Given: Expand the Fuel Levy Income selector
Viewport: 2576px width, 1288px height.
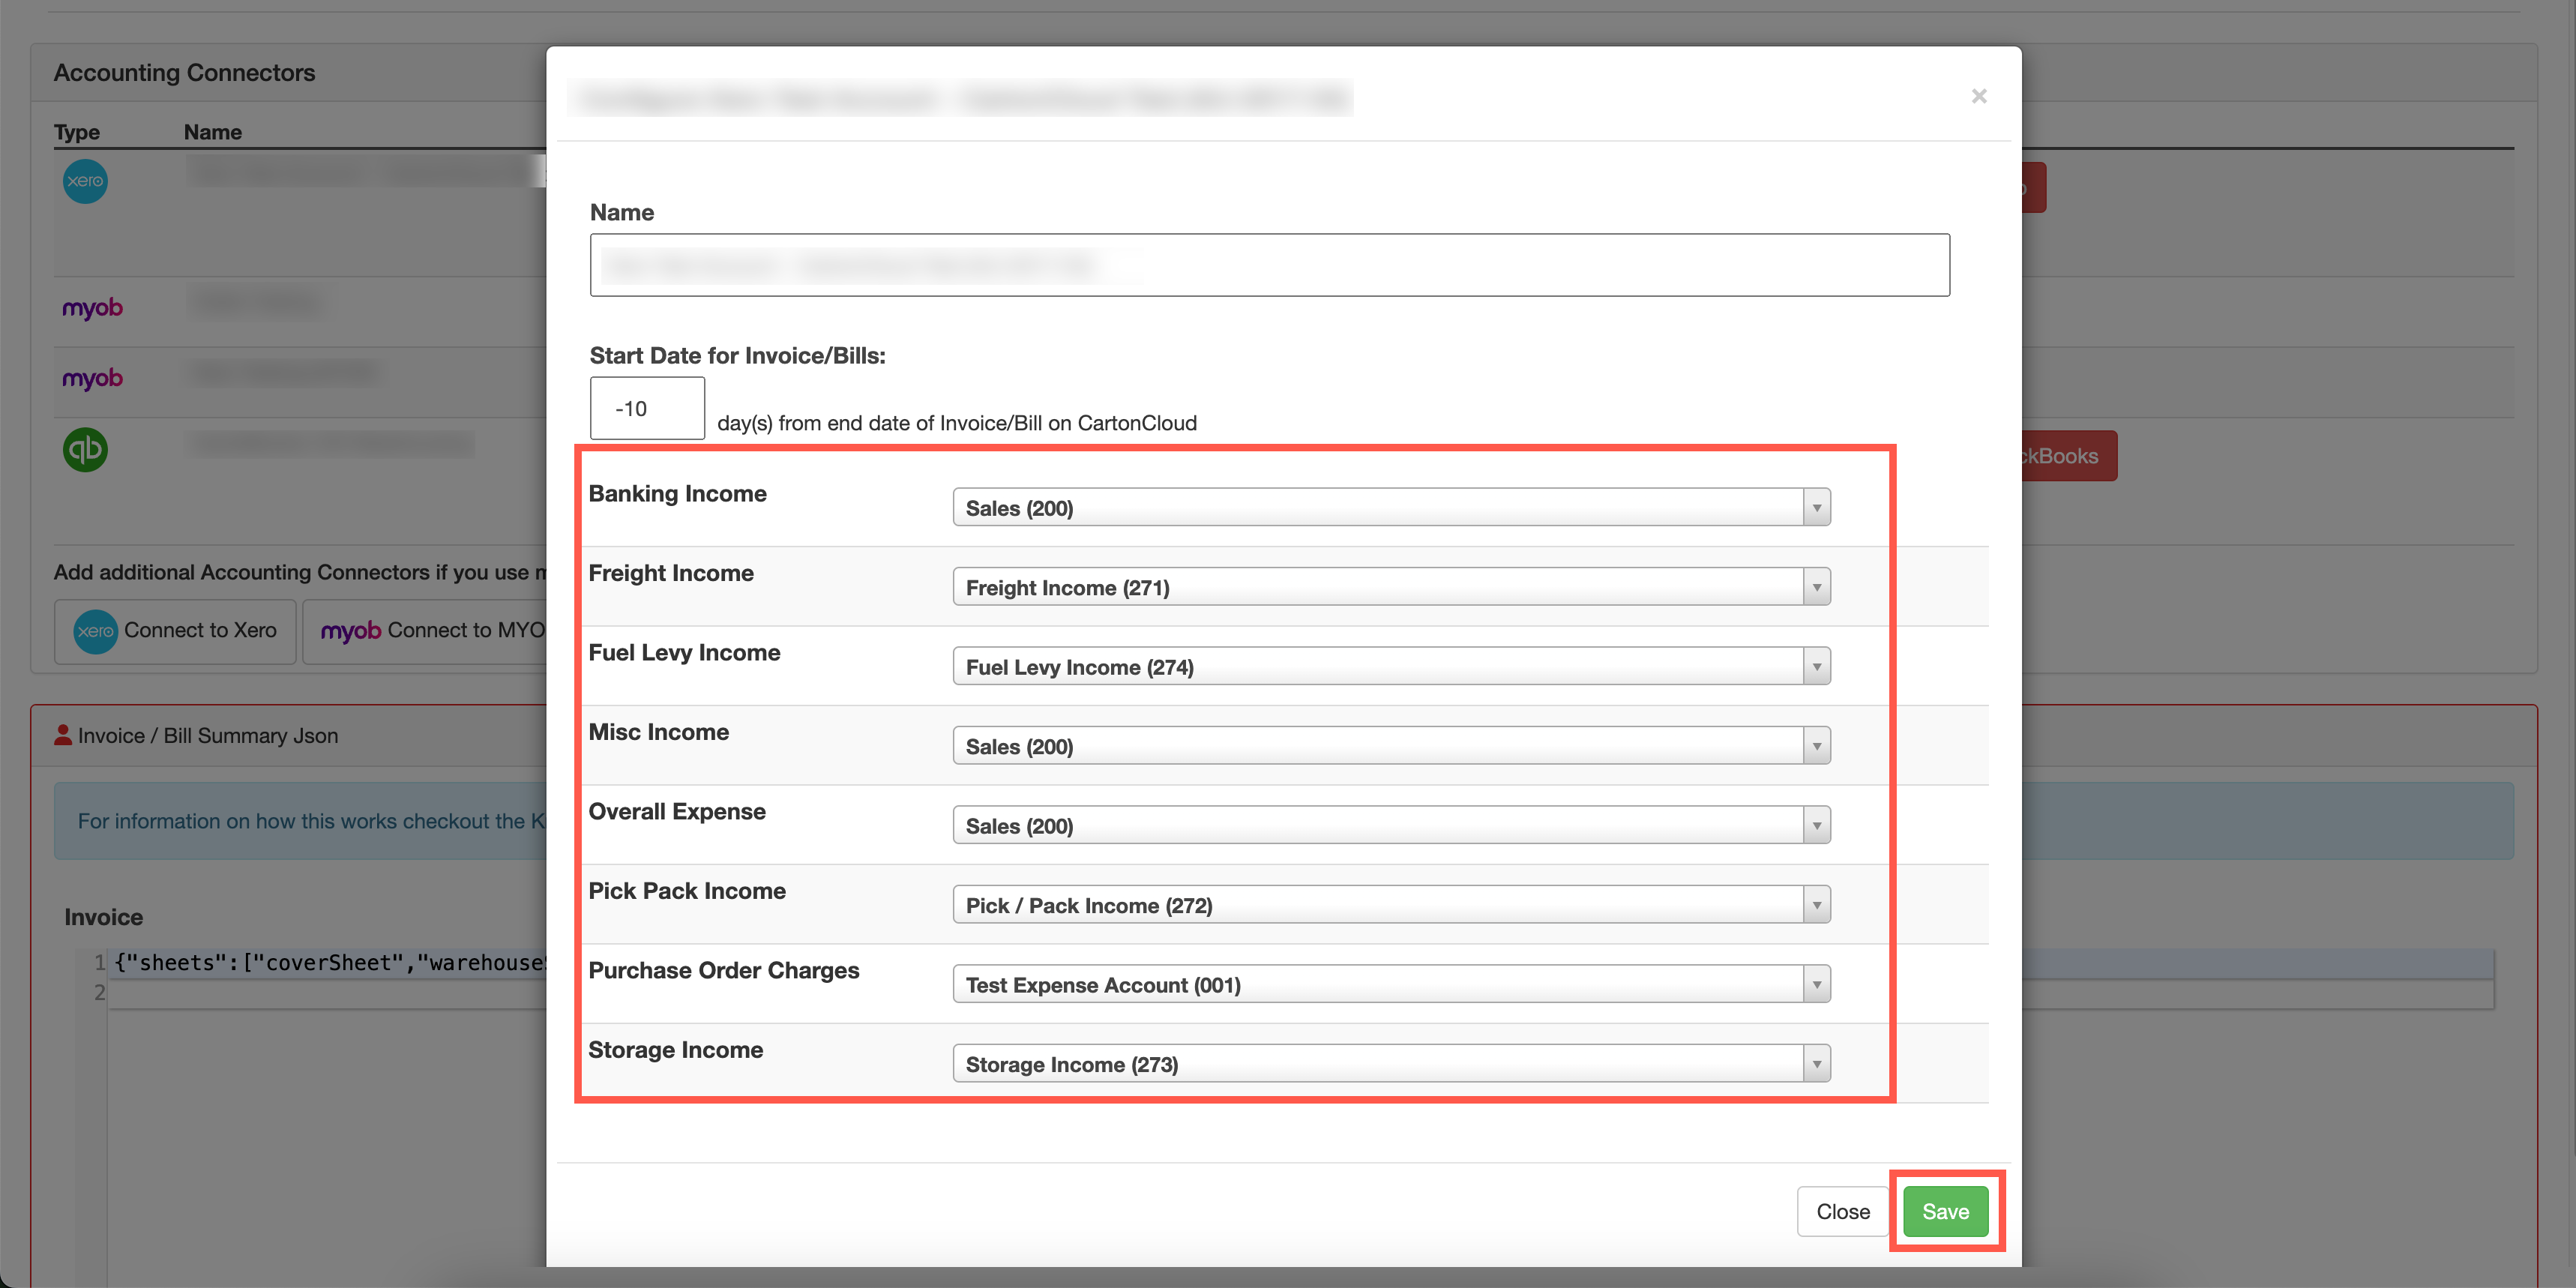Looking at the screenshot, I should pyautogui.click(x=1817, y=665).
